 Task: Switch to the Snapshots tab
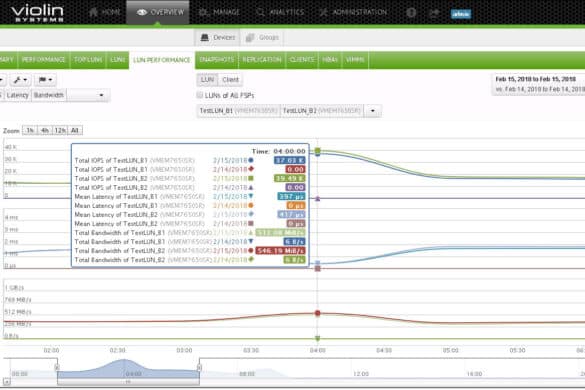tap(217, 60)
